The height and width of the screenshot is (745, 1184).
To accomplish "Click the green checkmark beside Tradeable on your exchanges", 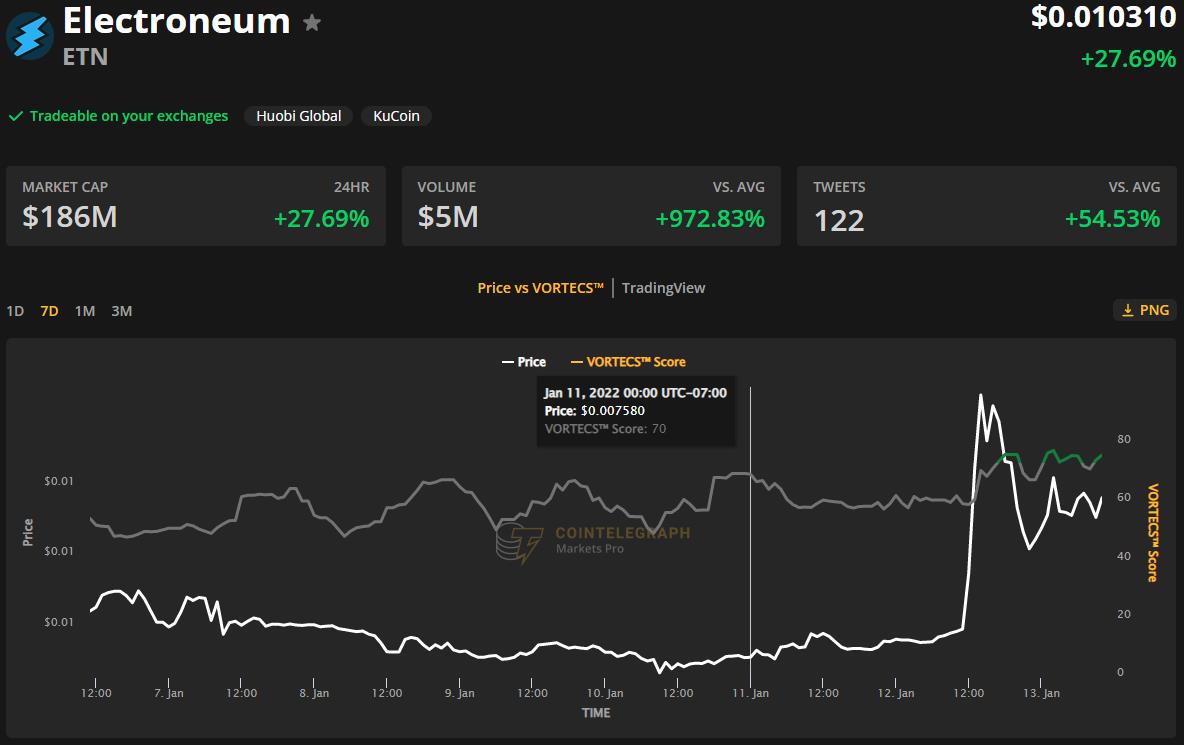I will 16,116.
